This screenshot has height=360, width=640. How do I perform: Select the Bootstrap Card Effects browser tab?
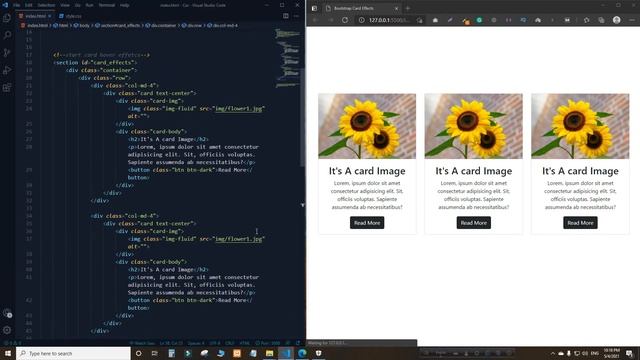pos(362,8)
